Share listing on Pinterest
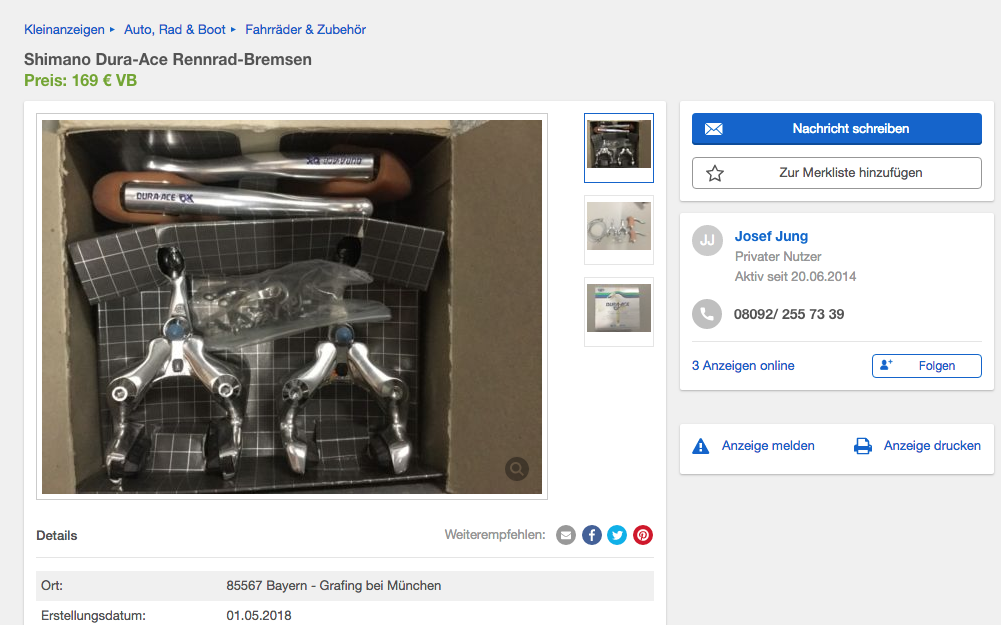 click(643, 535)
